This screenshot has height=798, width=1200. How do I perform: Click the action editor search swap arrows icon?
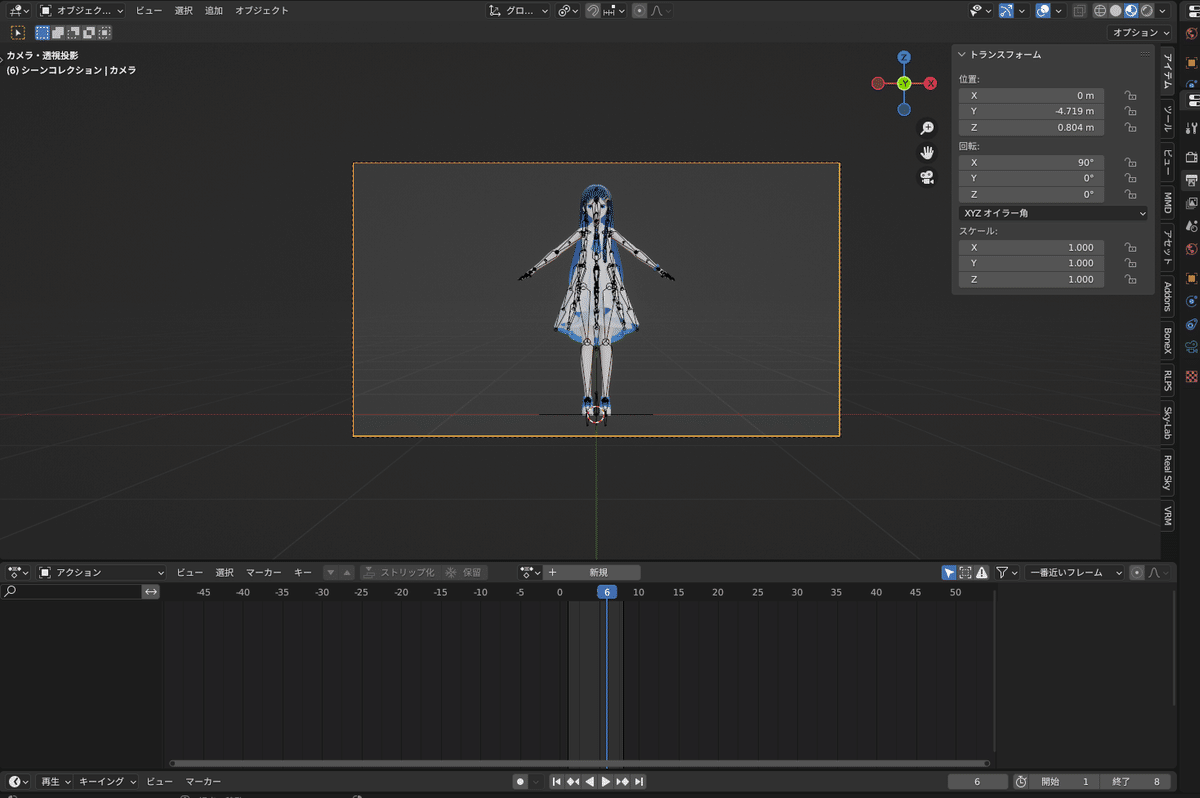pos(151,592)
